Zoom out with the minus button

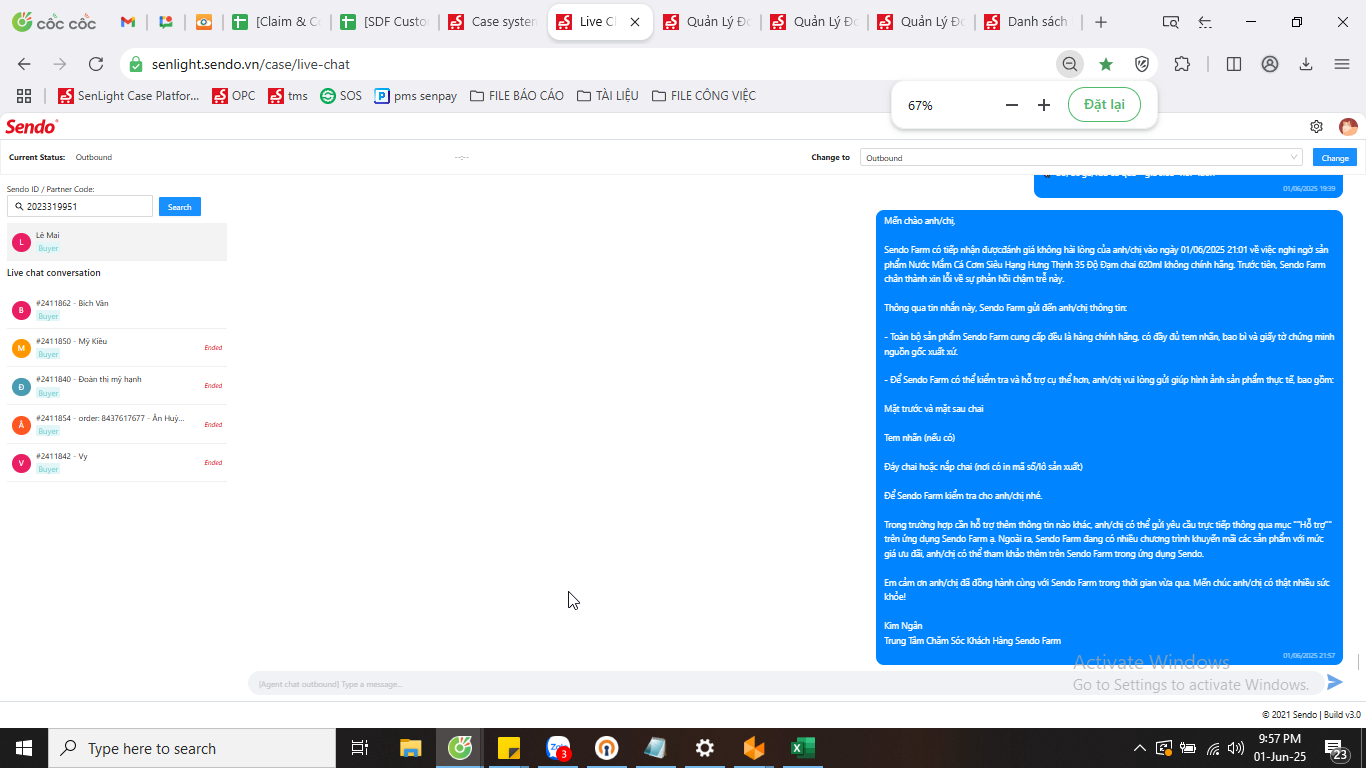pyautogui.click(x=1012, y=105)
